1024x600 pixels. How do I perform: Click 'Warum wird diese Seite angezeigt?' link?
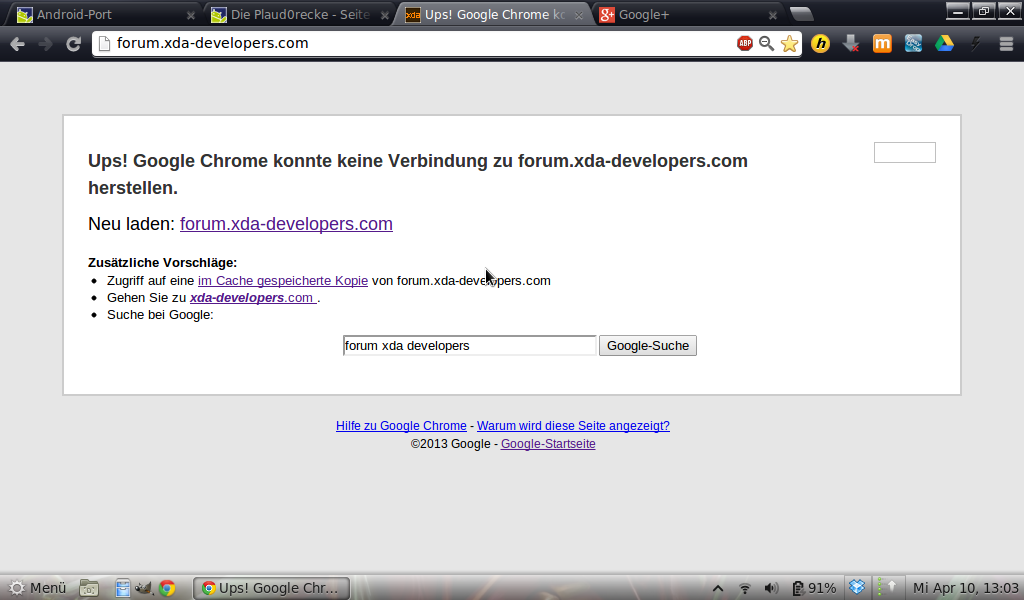[573, 425]
